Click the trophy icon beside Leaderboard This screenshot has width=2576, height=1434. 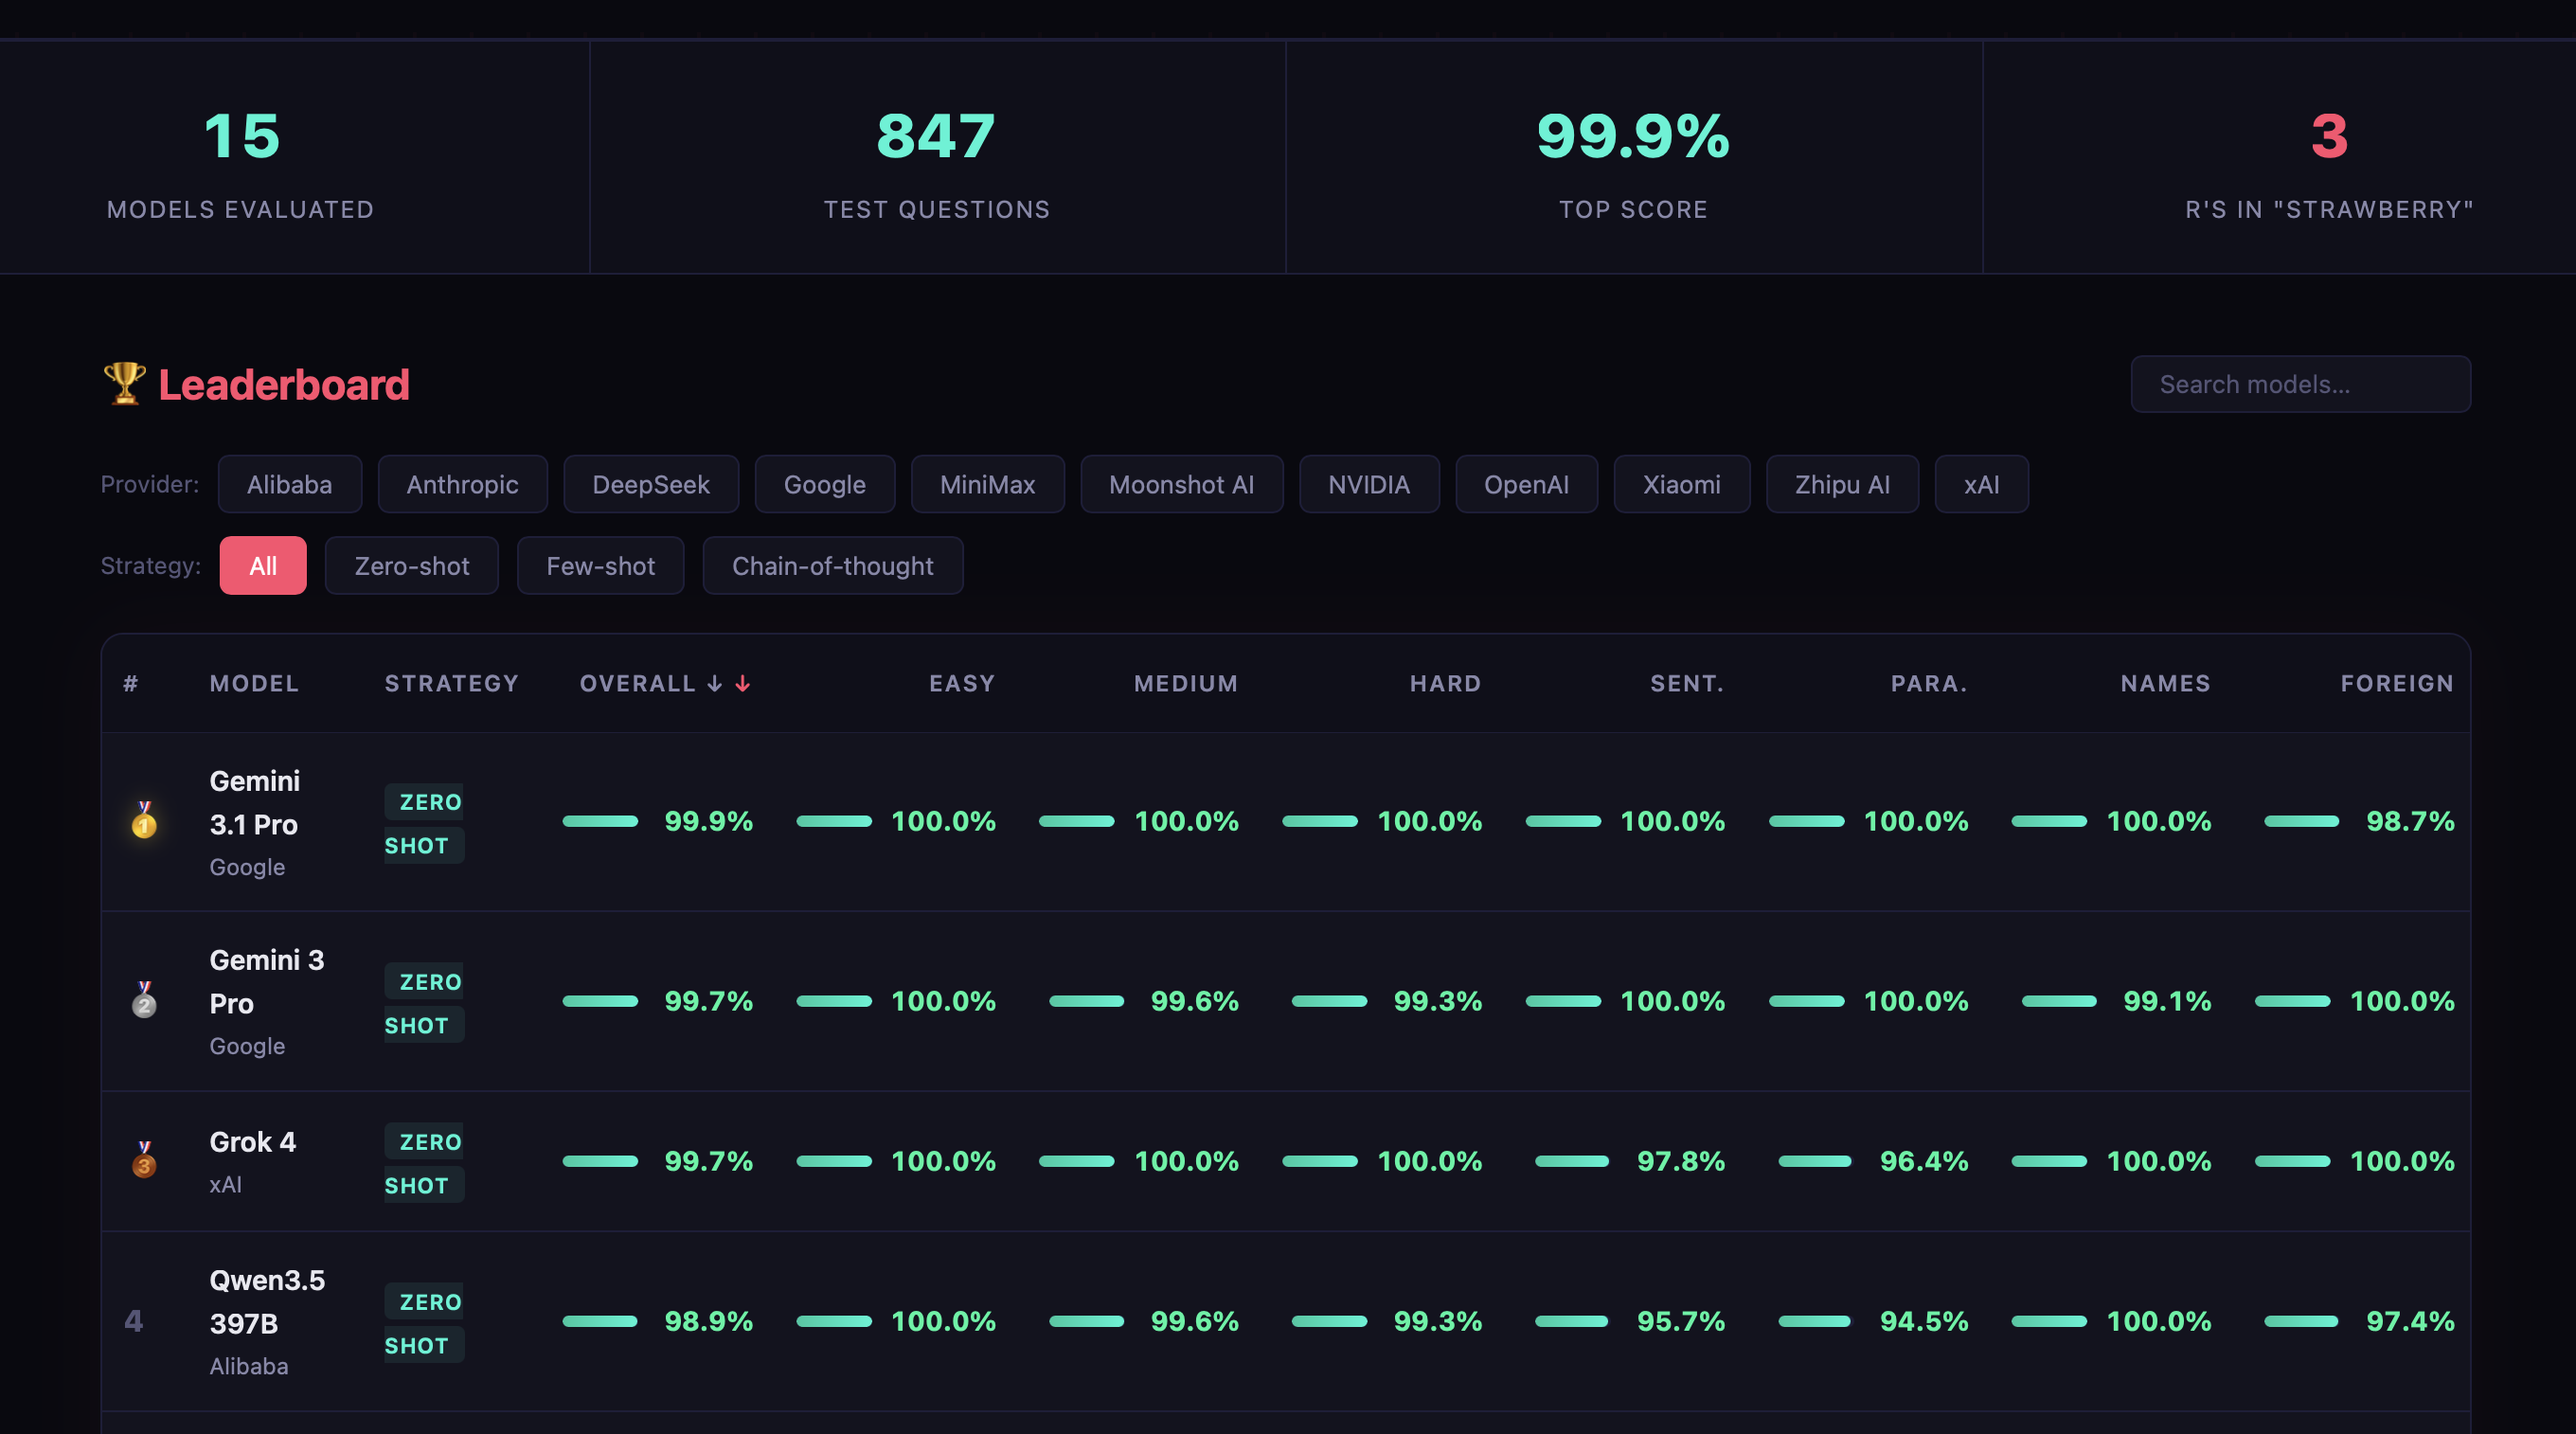pos(124,384)
